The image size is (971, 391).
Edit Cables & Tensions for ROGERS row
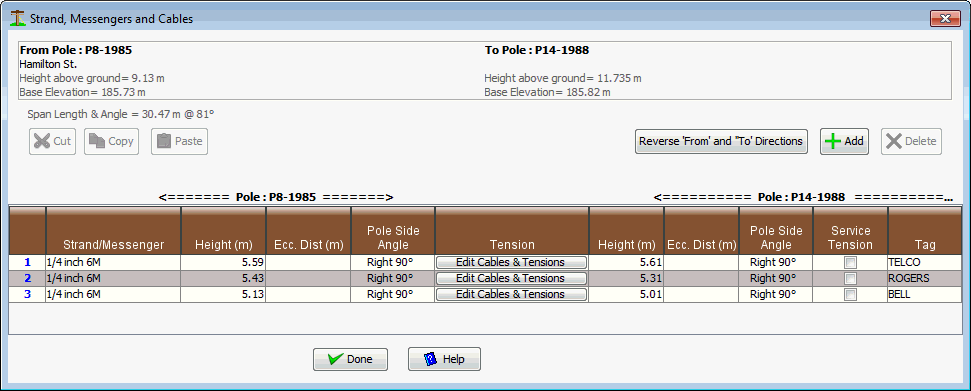(511, 278)
